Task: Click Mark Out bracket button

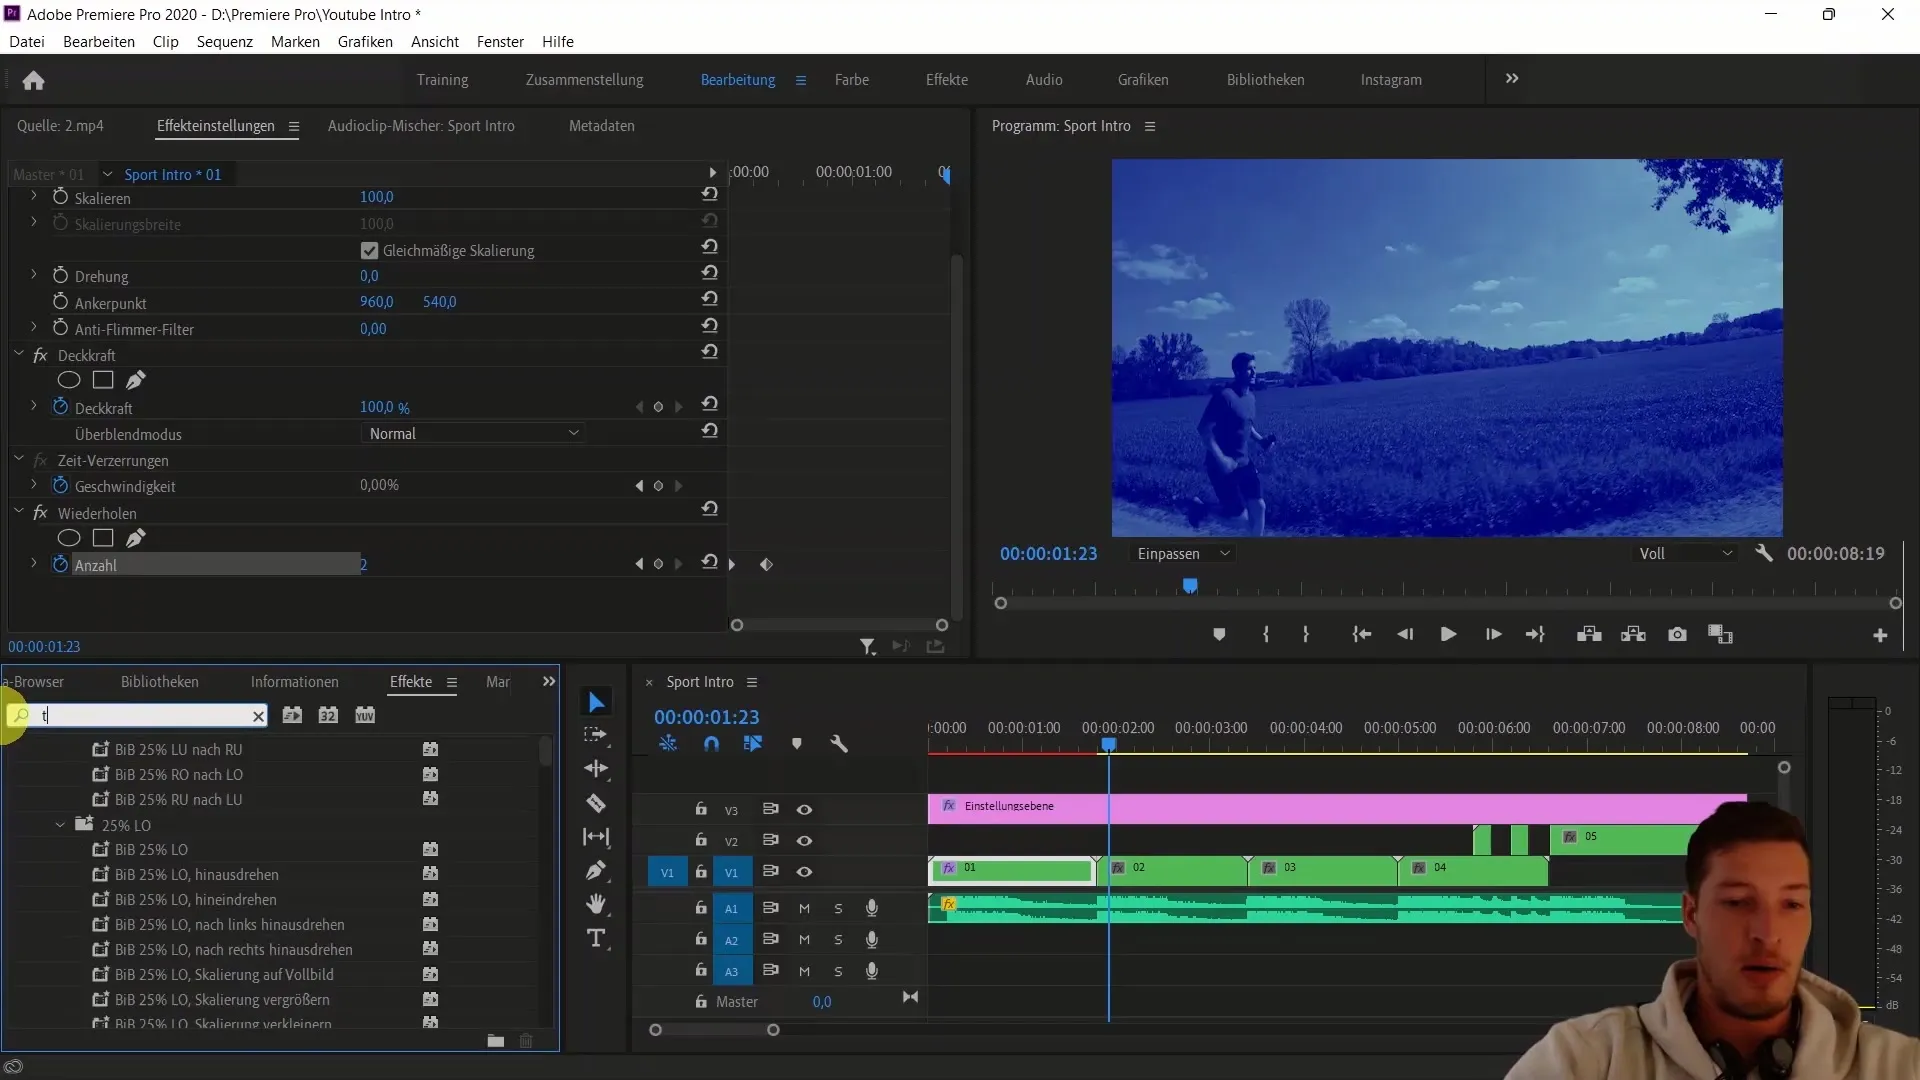Action: [1306, 634]
